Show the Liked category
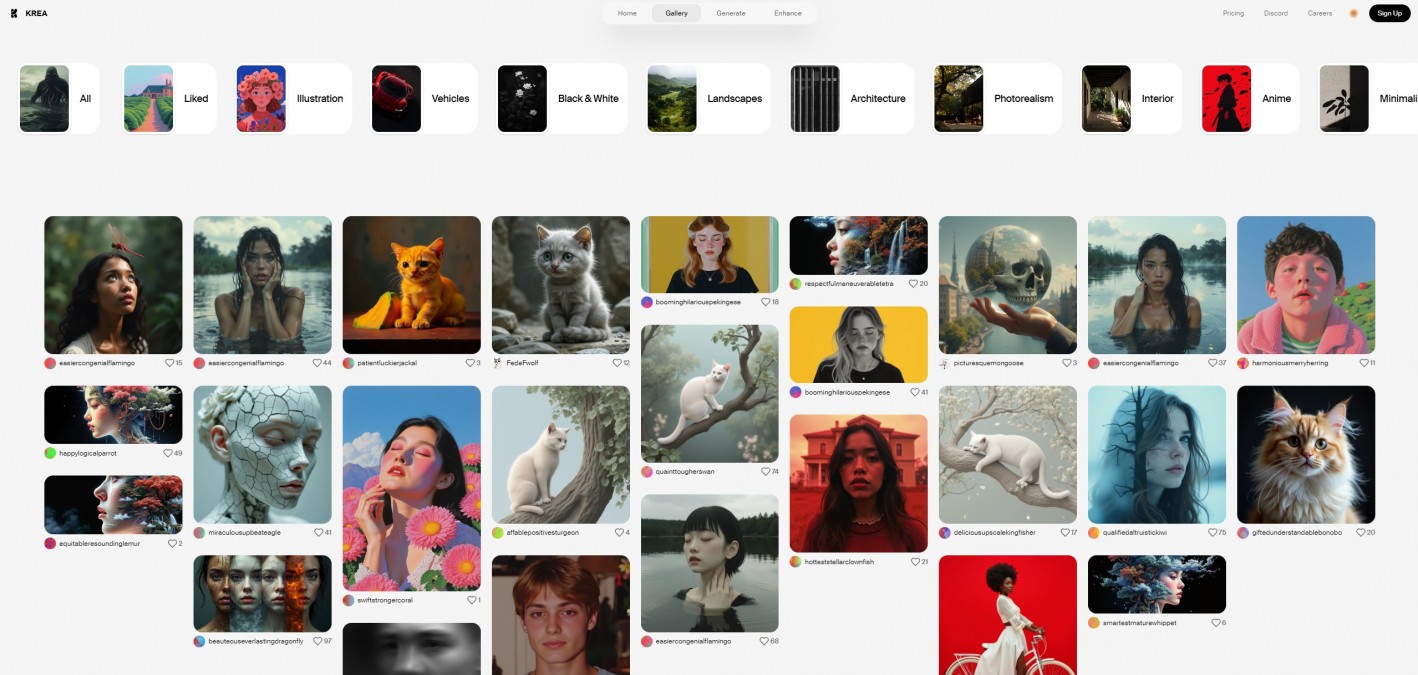1418x675 pixels. 171,99
